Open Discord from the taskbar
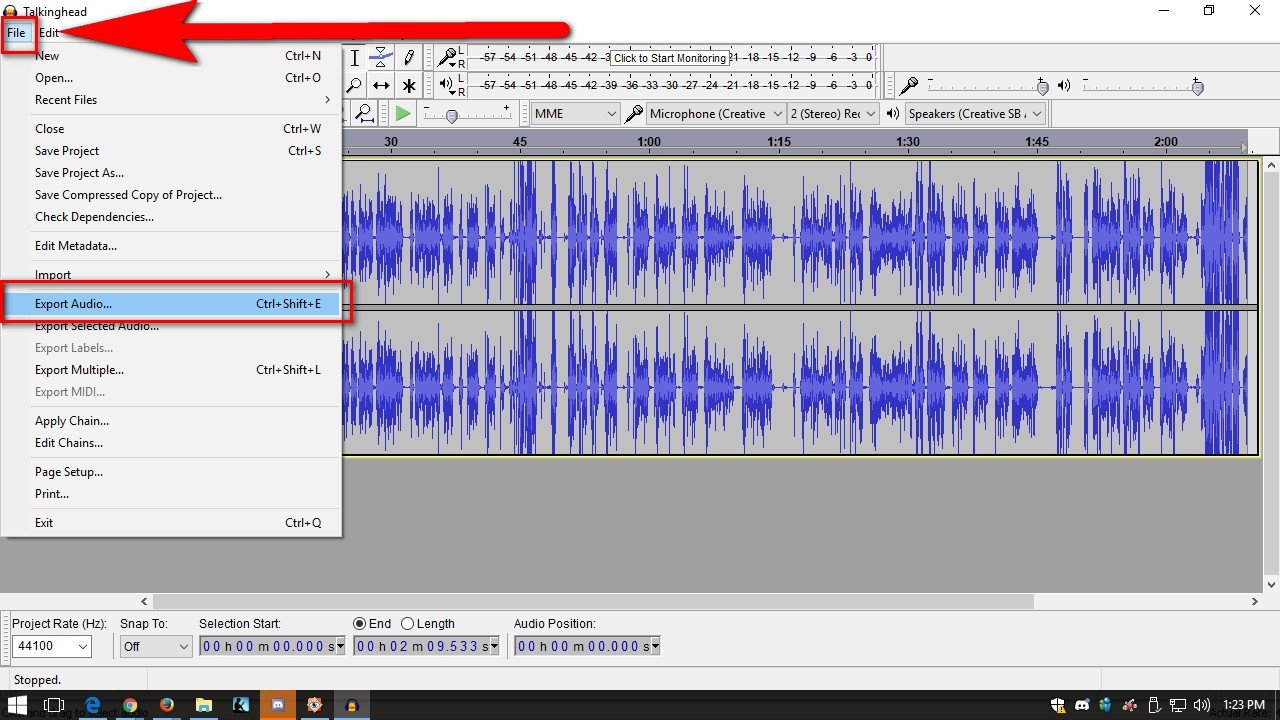1280x720 pixels. [277, 705]
